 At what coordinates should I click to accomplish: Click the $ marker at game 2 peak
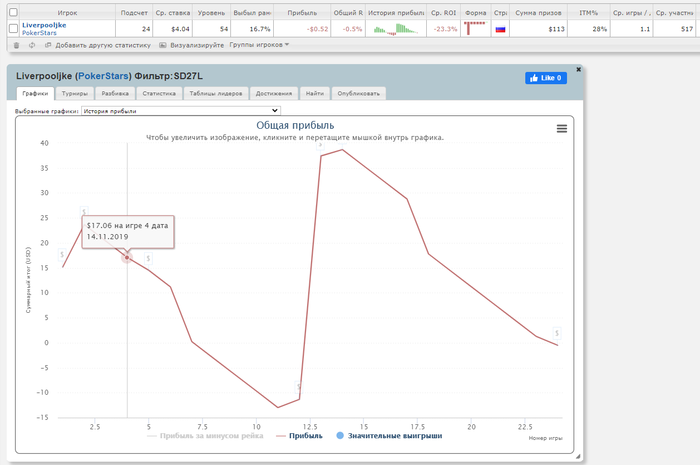pyautogui.click(x=84, y=212)
